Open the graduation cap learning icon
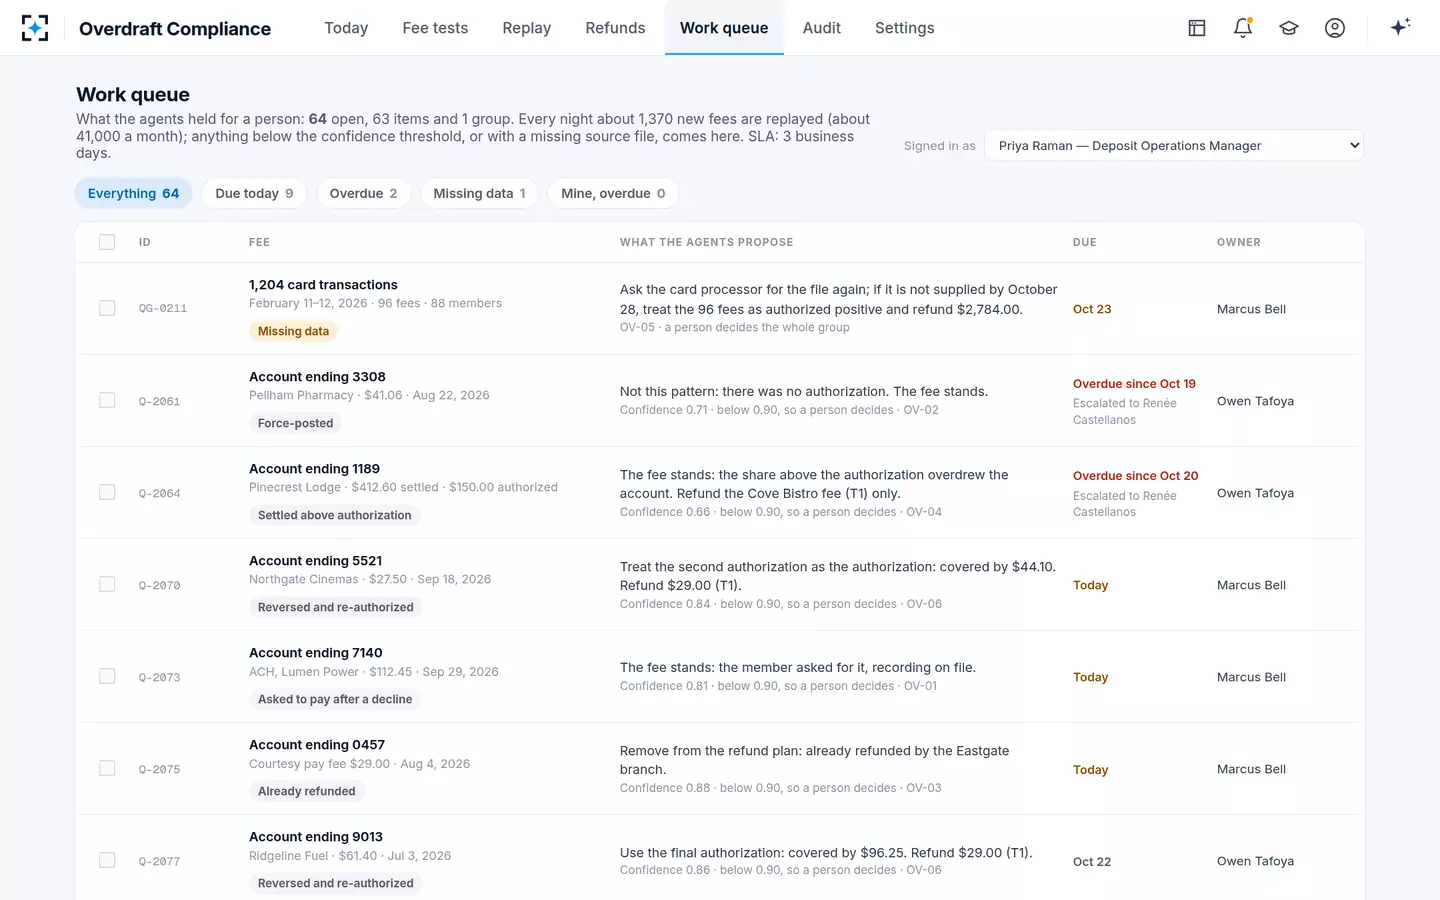Screen dimensions: 1440x900 1289,28
